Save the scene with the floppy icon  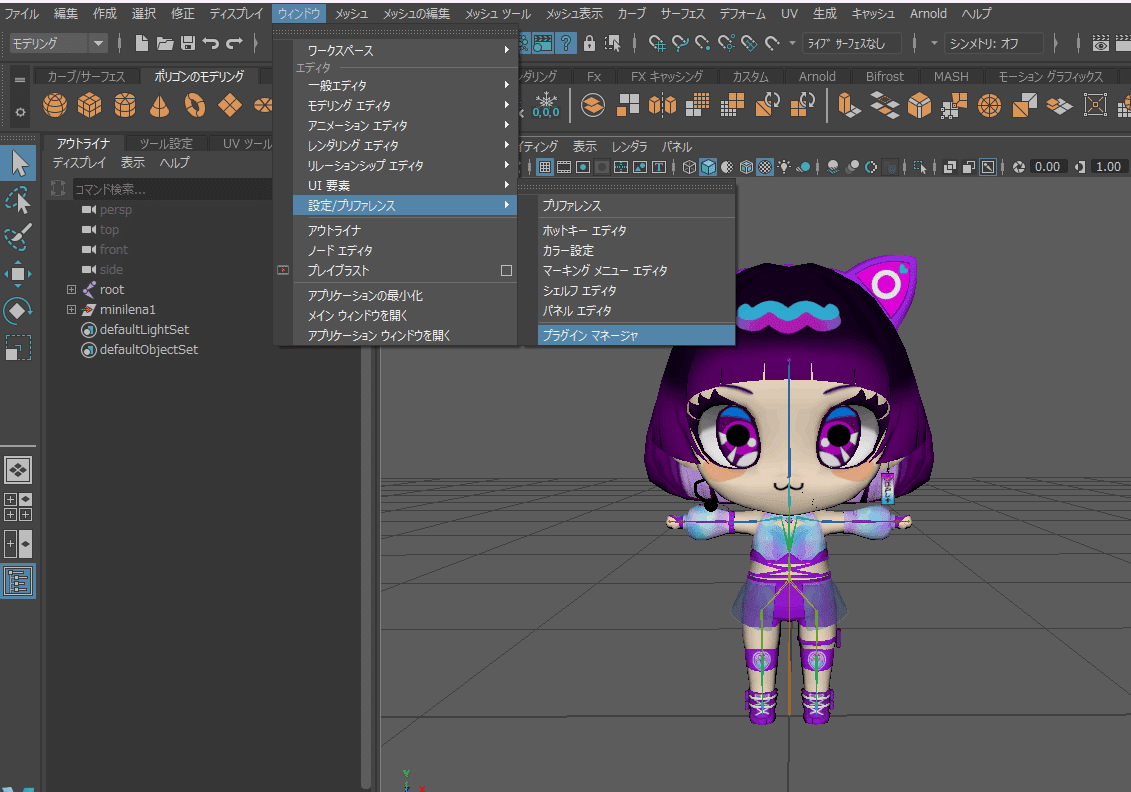(x=188, y=43)
